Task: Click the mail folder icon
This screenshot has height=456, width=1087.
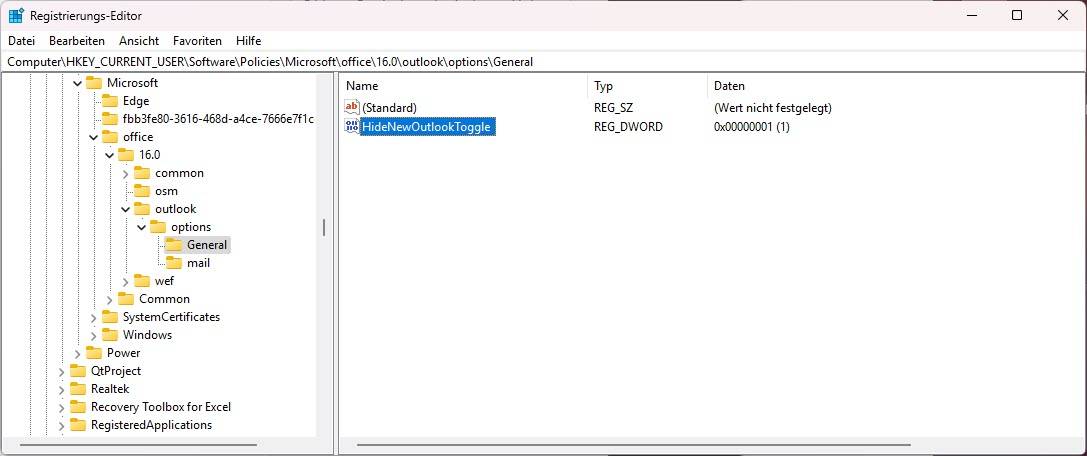Action: point(173,263)
